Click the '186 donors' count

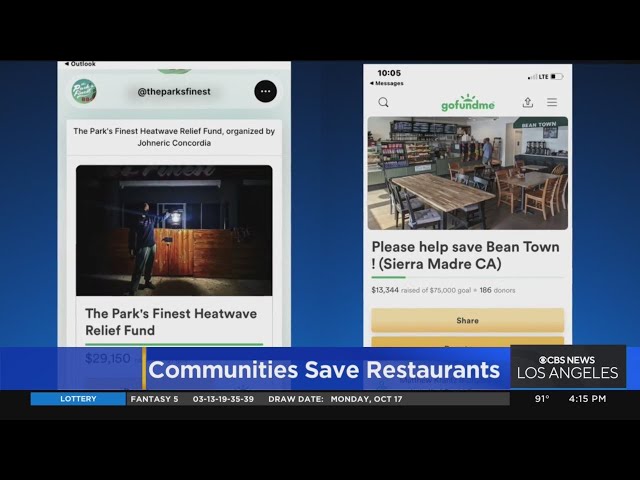coord(497,290)
